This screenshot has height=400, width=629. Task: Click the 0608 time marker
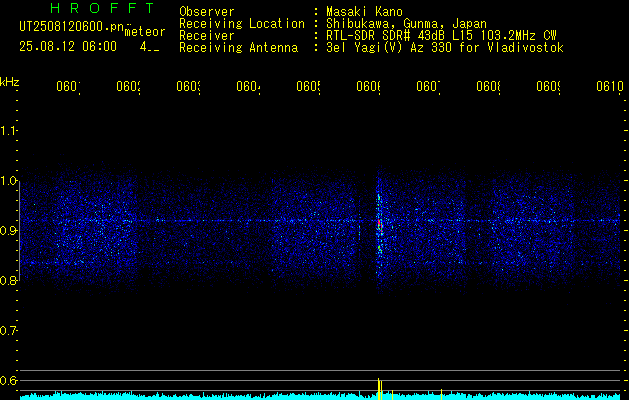(x=489, y=87)
